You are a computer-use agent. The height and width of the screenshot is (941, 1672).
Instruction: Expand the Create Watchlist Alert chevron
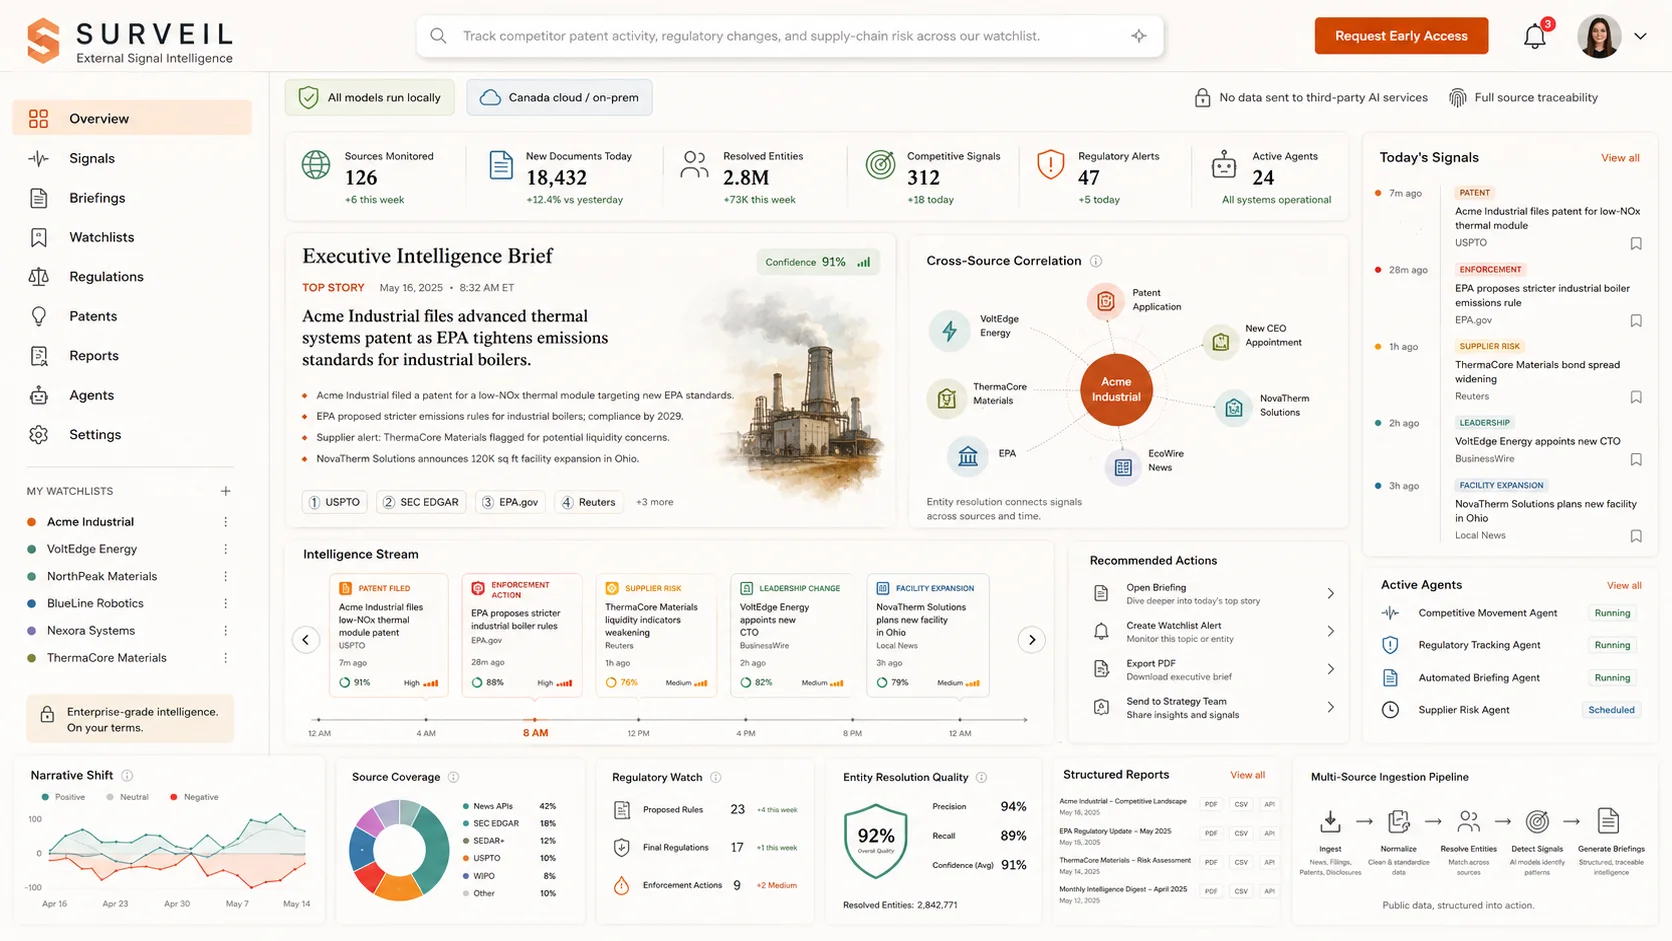1330,631
